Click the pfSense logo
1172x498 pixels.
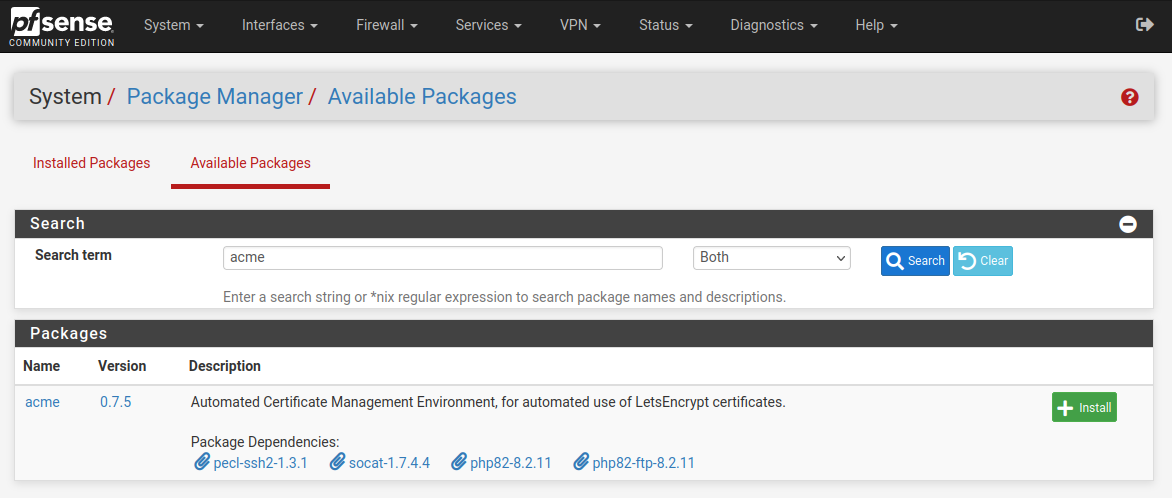(x=62, y=28)
